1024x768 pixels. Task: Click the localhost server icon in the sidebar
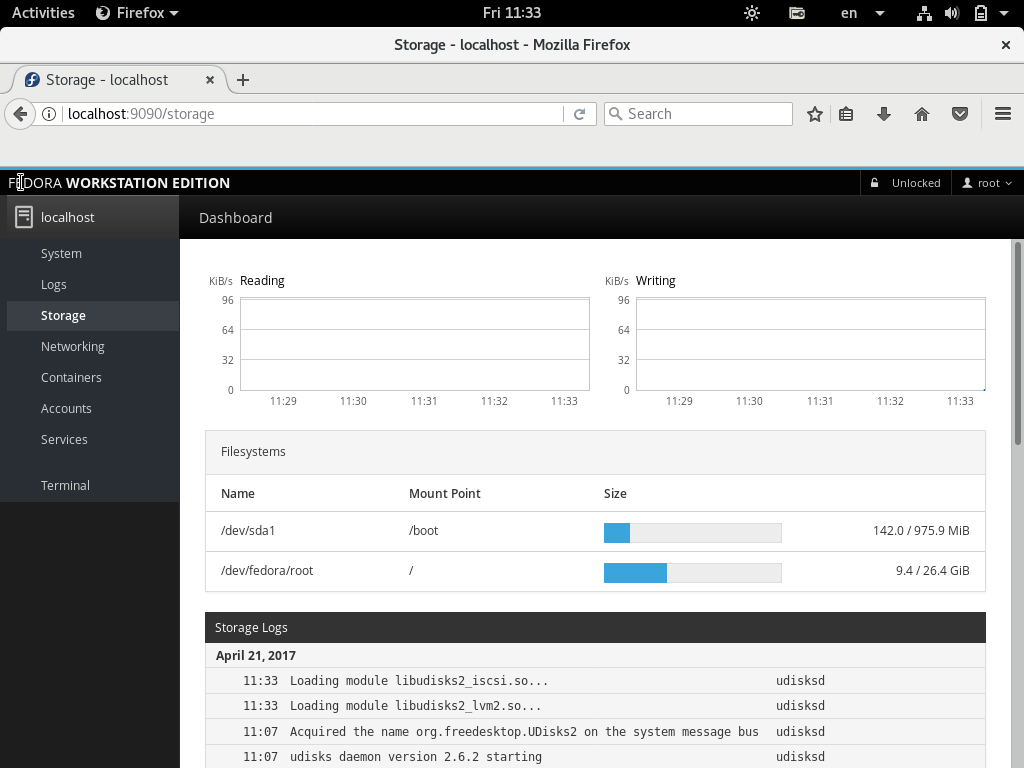tap(24, 217)
